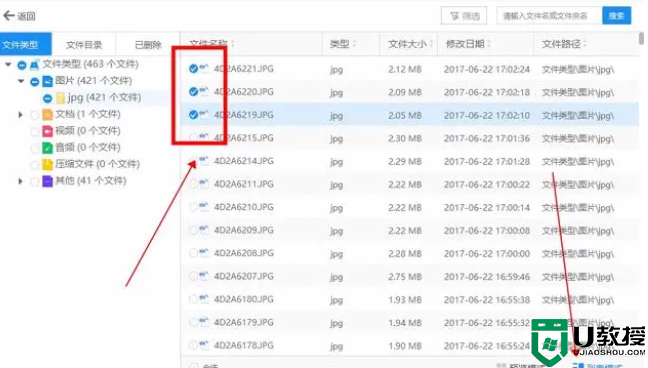Click the purple 其他 category icon
This screenshot has height=368, width=648.
48,181
